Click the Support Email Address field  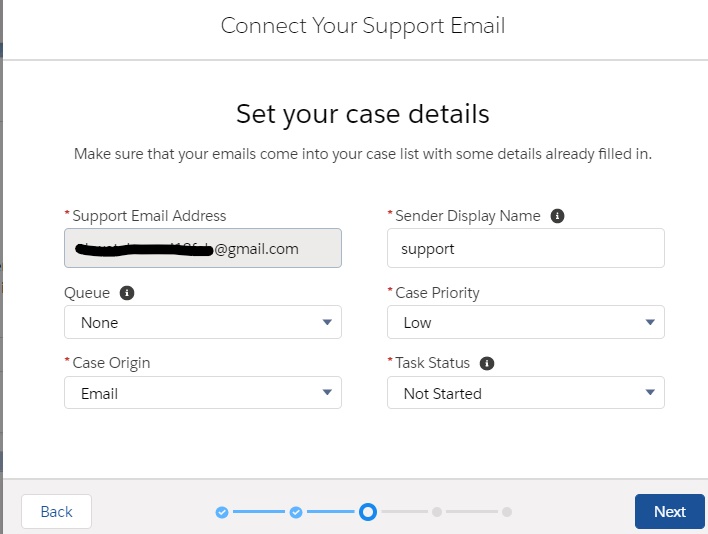[202, 248]
